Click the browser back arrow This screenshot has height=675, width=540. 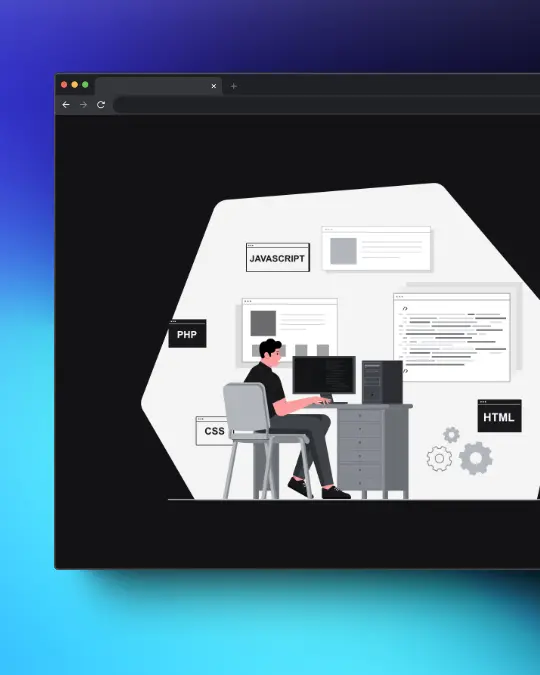coord(66,105)
